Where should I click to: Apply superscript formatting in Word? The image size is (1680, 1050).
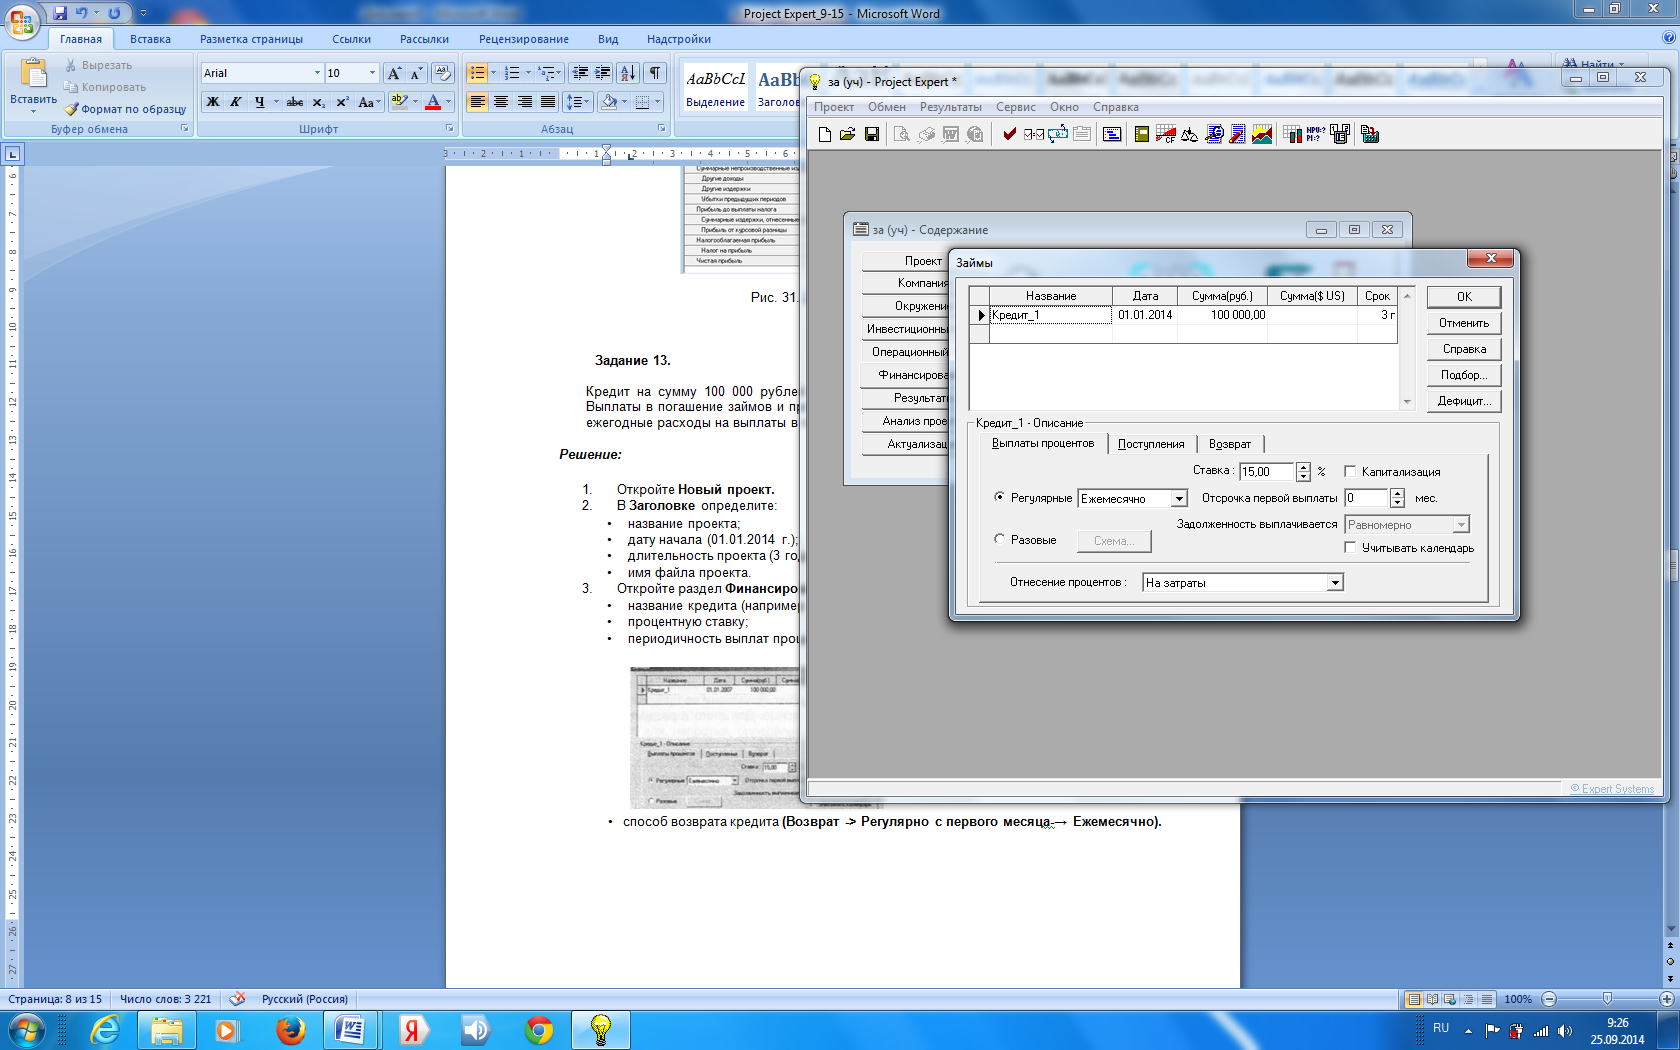point(342,102)
